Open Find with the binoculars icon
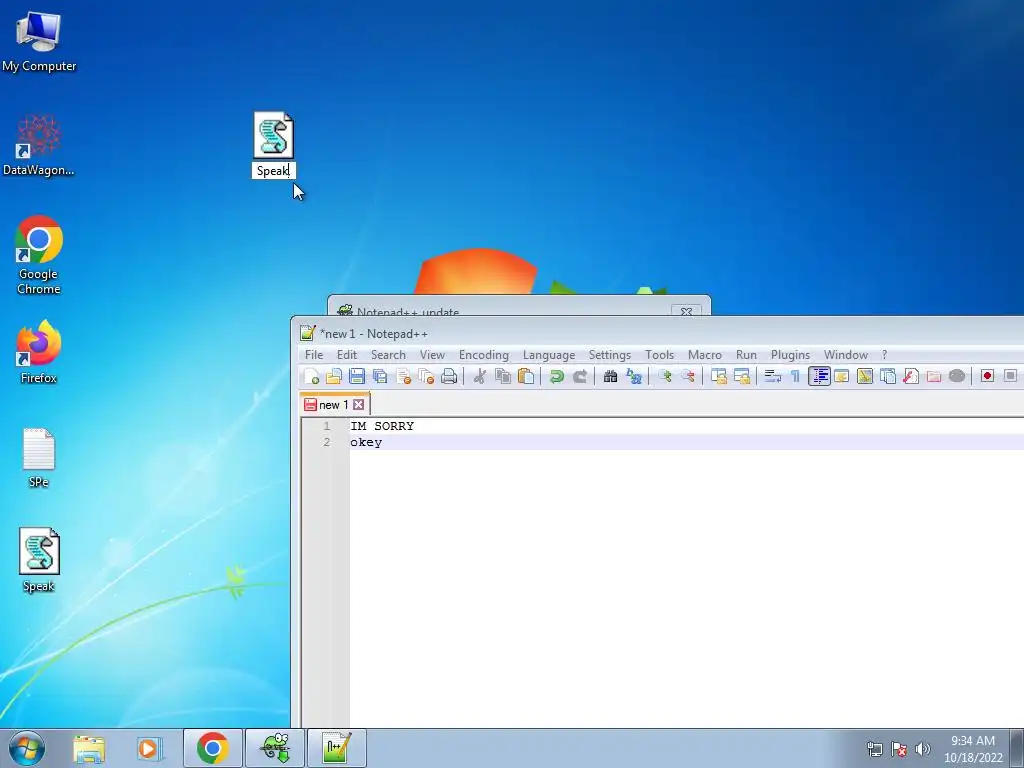This screenshot has width=1024, height=768. 610,376
